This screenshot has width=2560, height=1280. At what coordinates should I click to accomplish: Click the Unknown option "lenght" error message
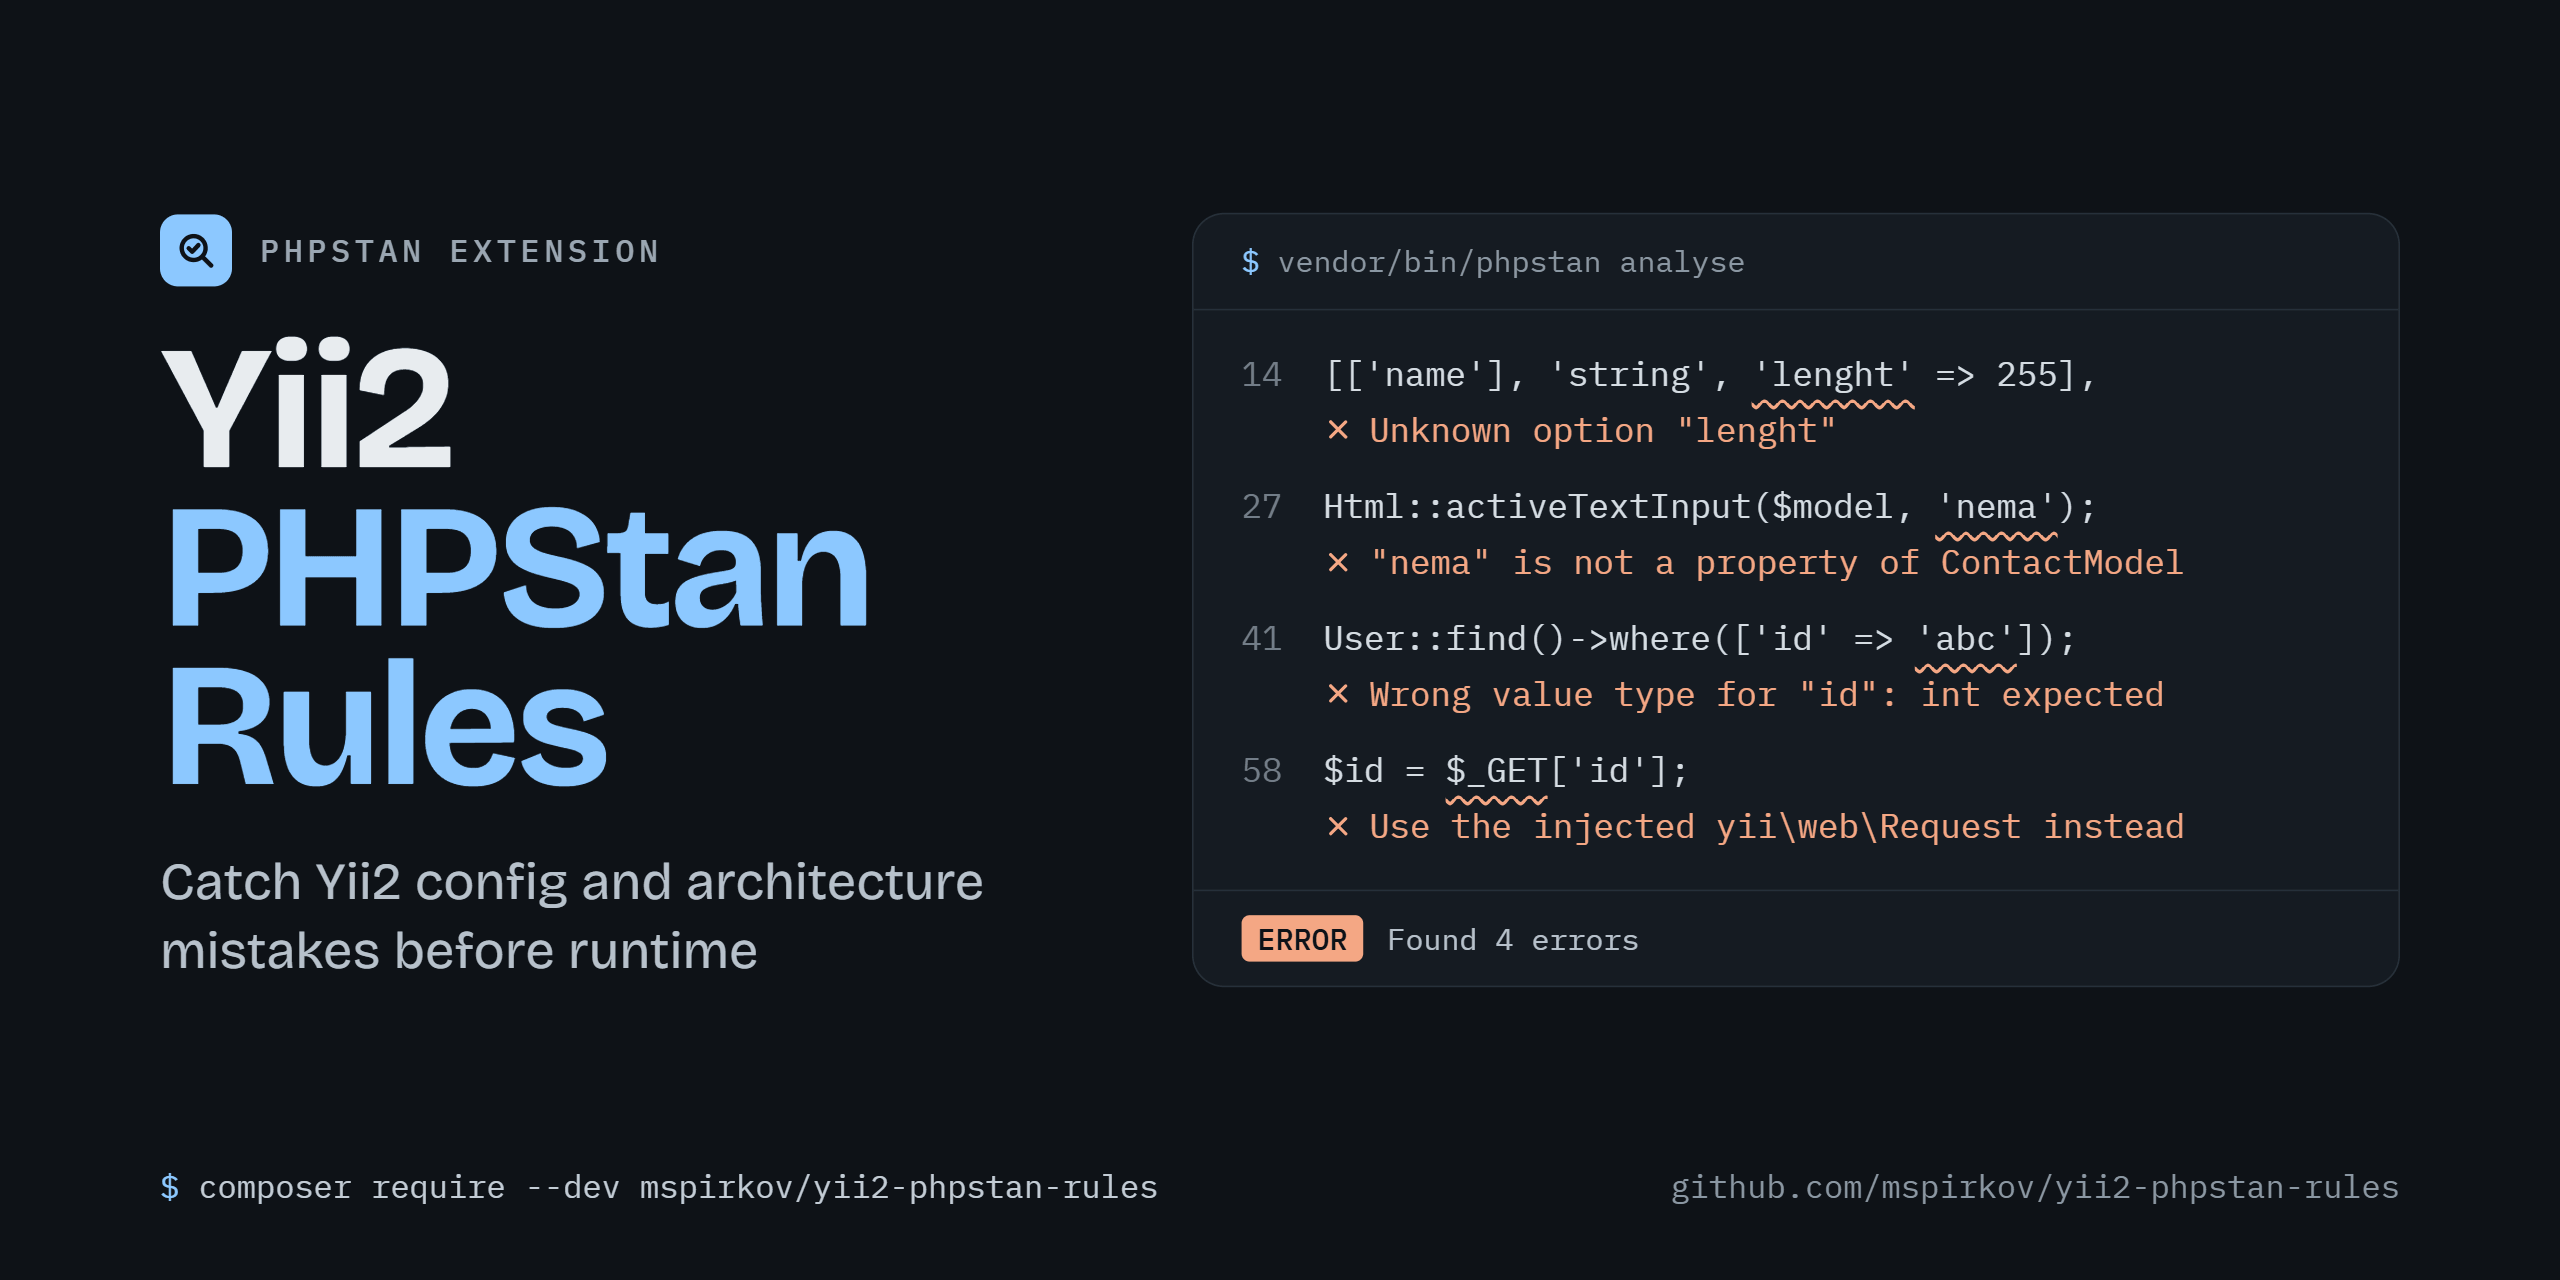pos(1603,431)
